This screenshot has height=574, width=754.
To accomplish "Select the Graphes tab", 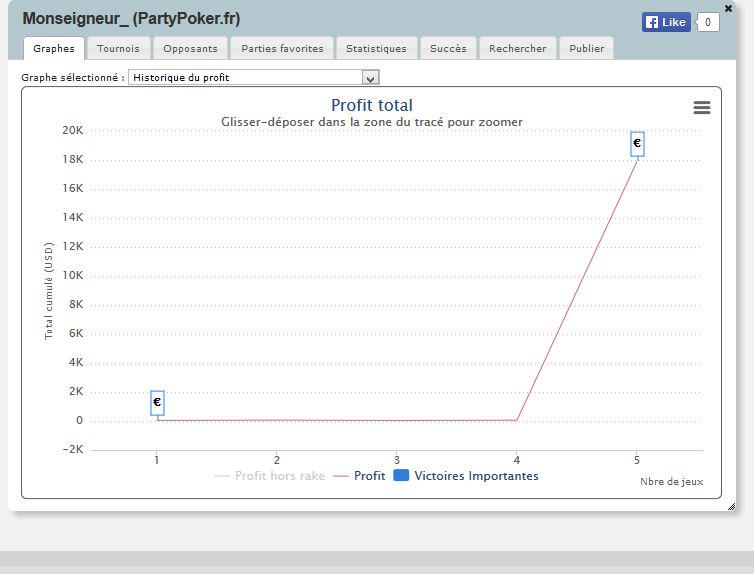I will [54, 49].
